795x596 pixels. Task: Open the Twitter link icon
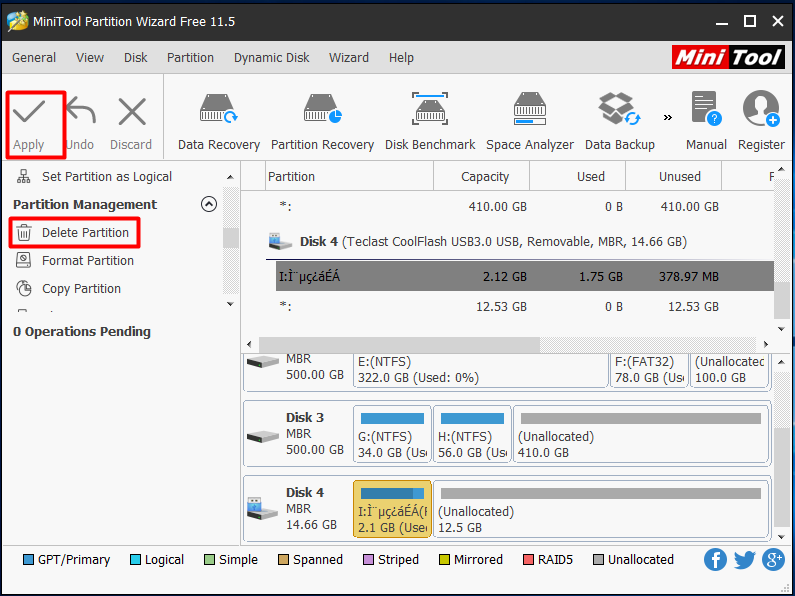(x=744, y=560)
